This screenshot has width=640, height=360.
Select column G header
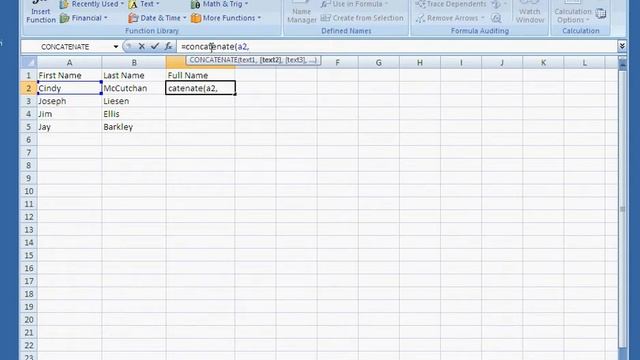point(379,62)
